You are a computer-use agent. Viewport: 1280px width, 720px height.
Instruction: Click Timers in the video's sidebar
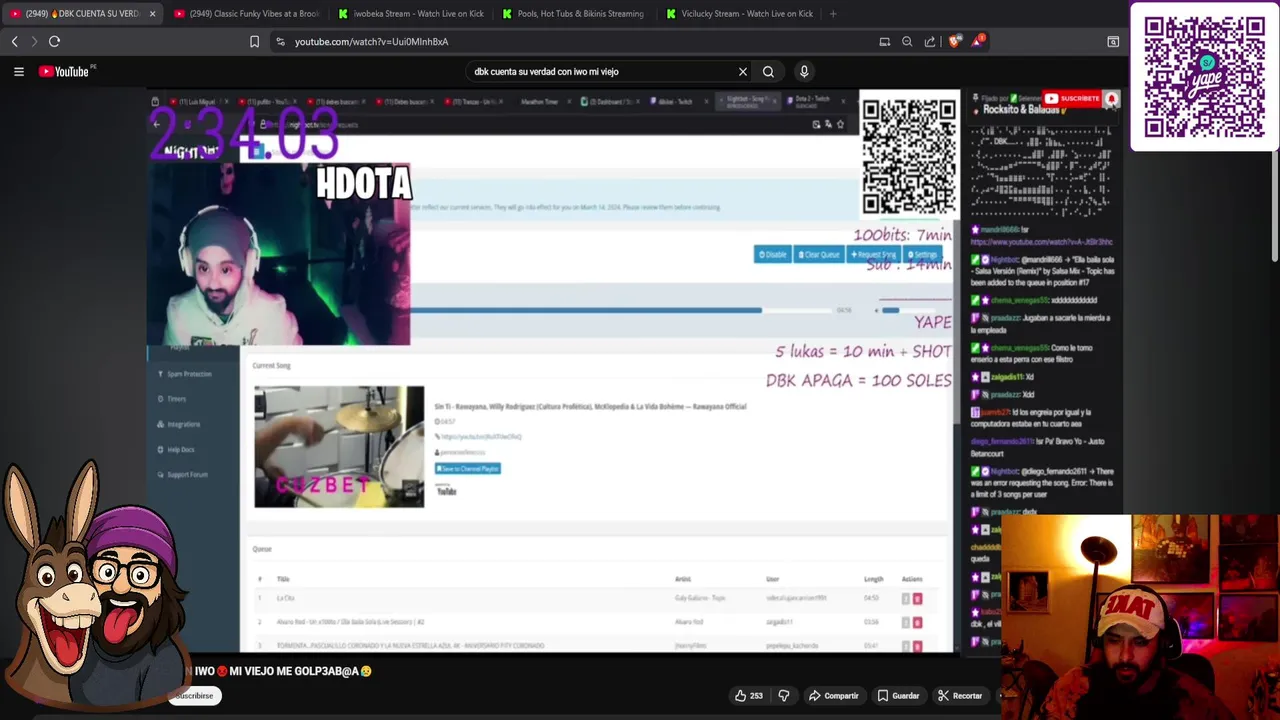176,399
